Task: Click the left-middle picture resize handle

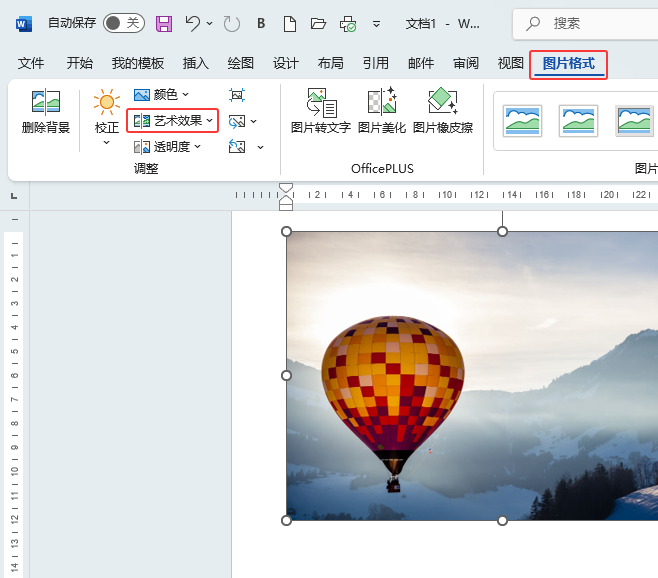Action: click(286, 375)
